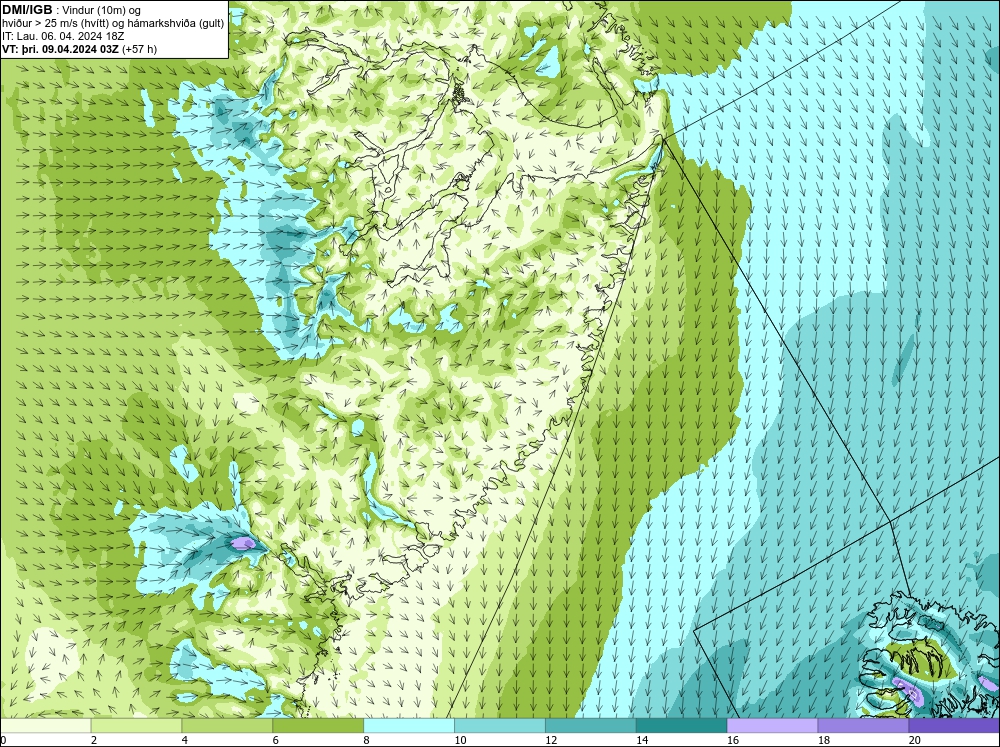Click the 'VT: þri. 09.04.2024 03Z' line
This screenshot has height=747, width=1000.
coord(60,48)
